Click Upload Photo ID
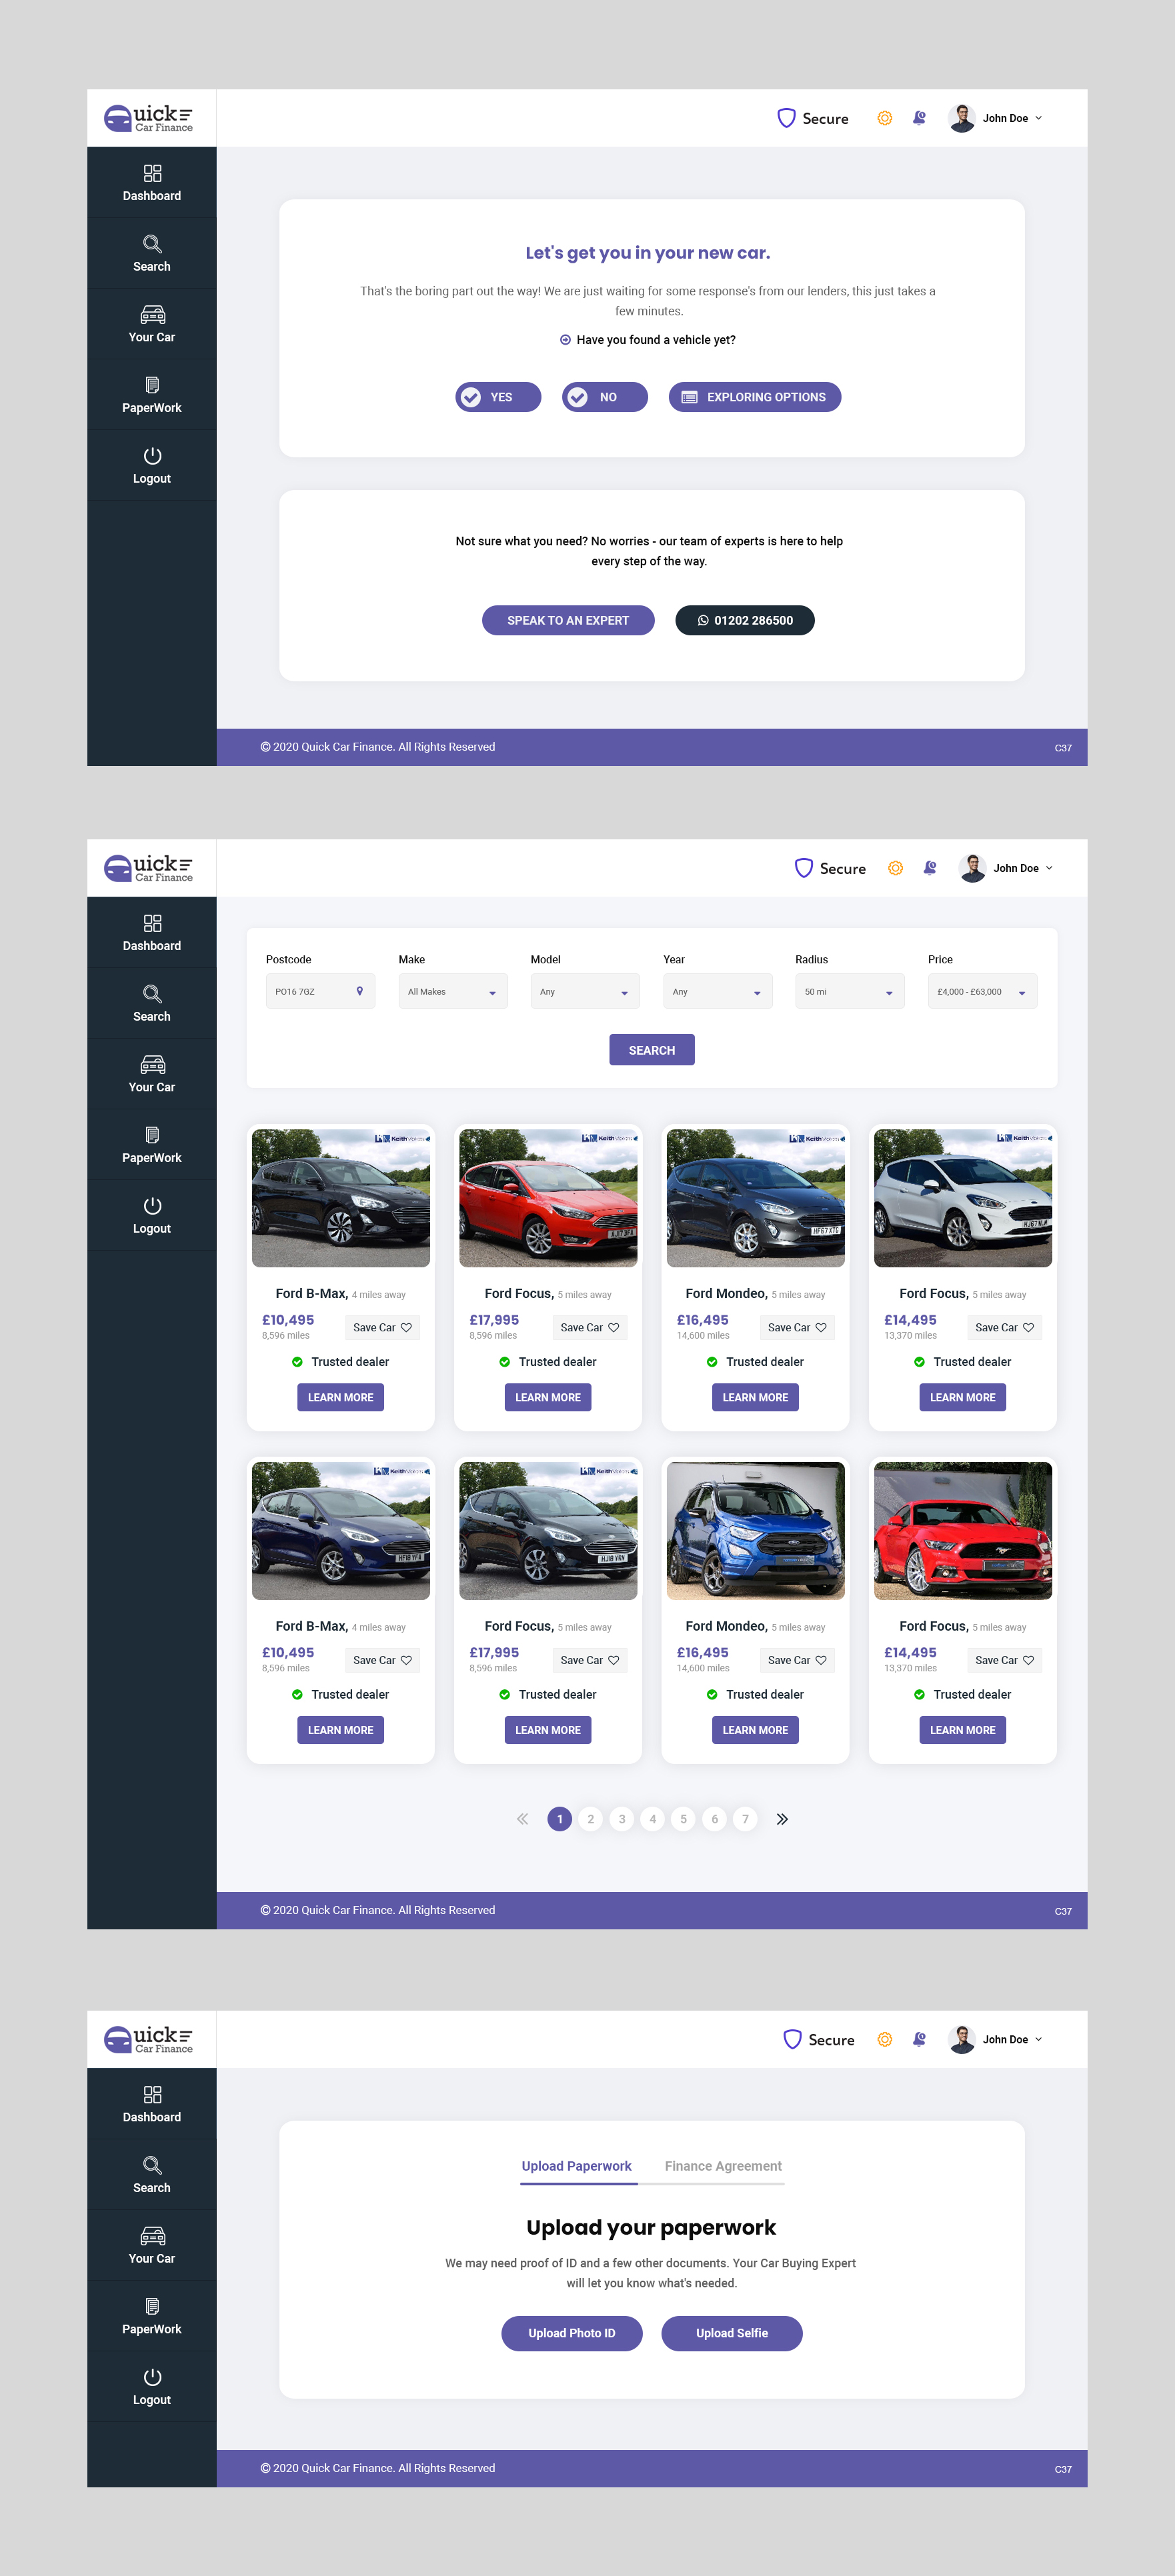 tap(572, 2333)
